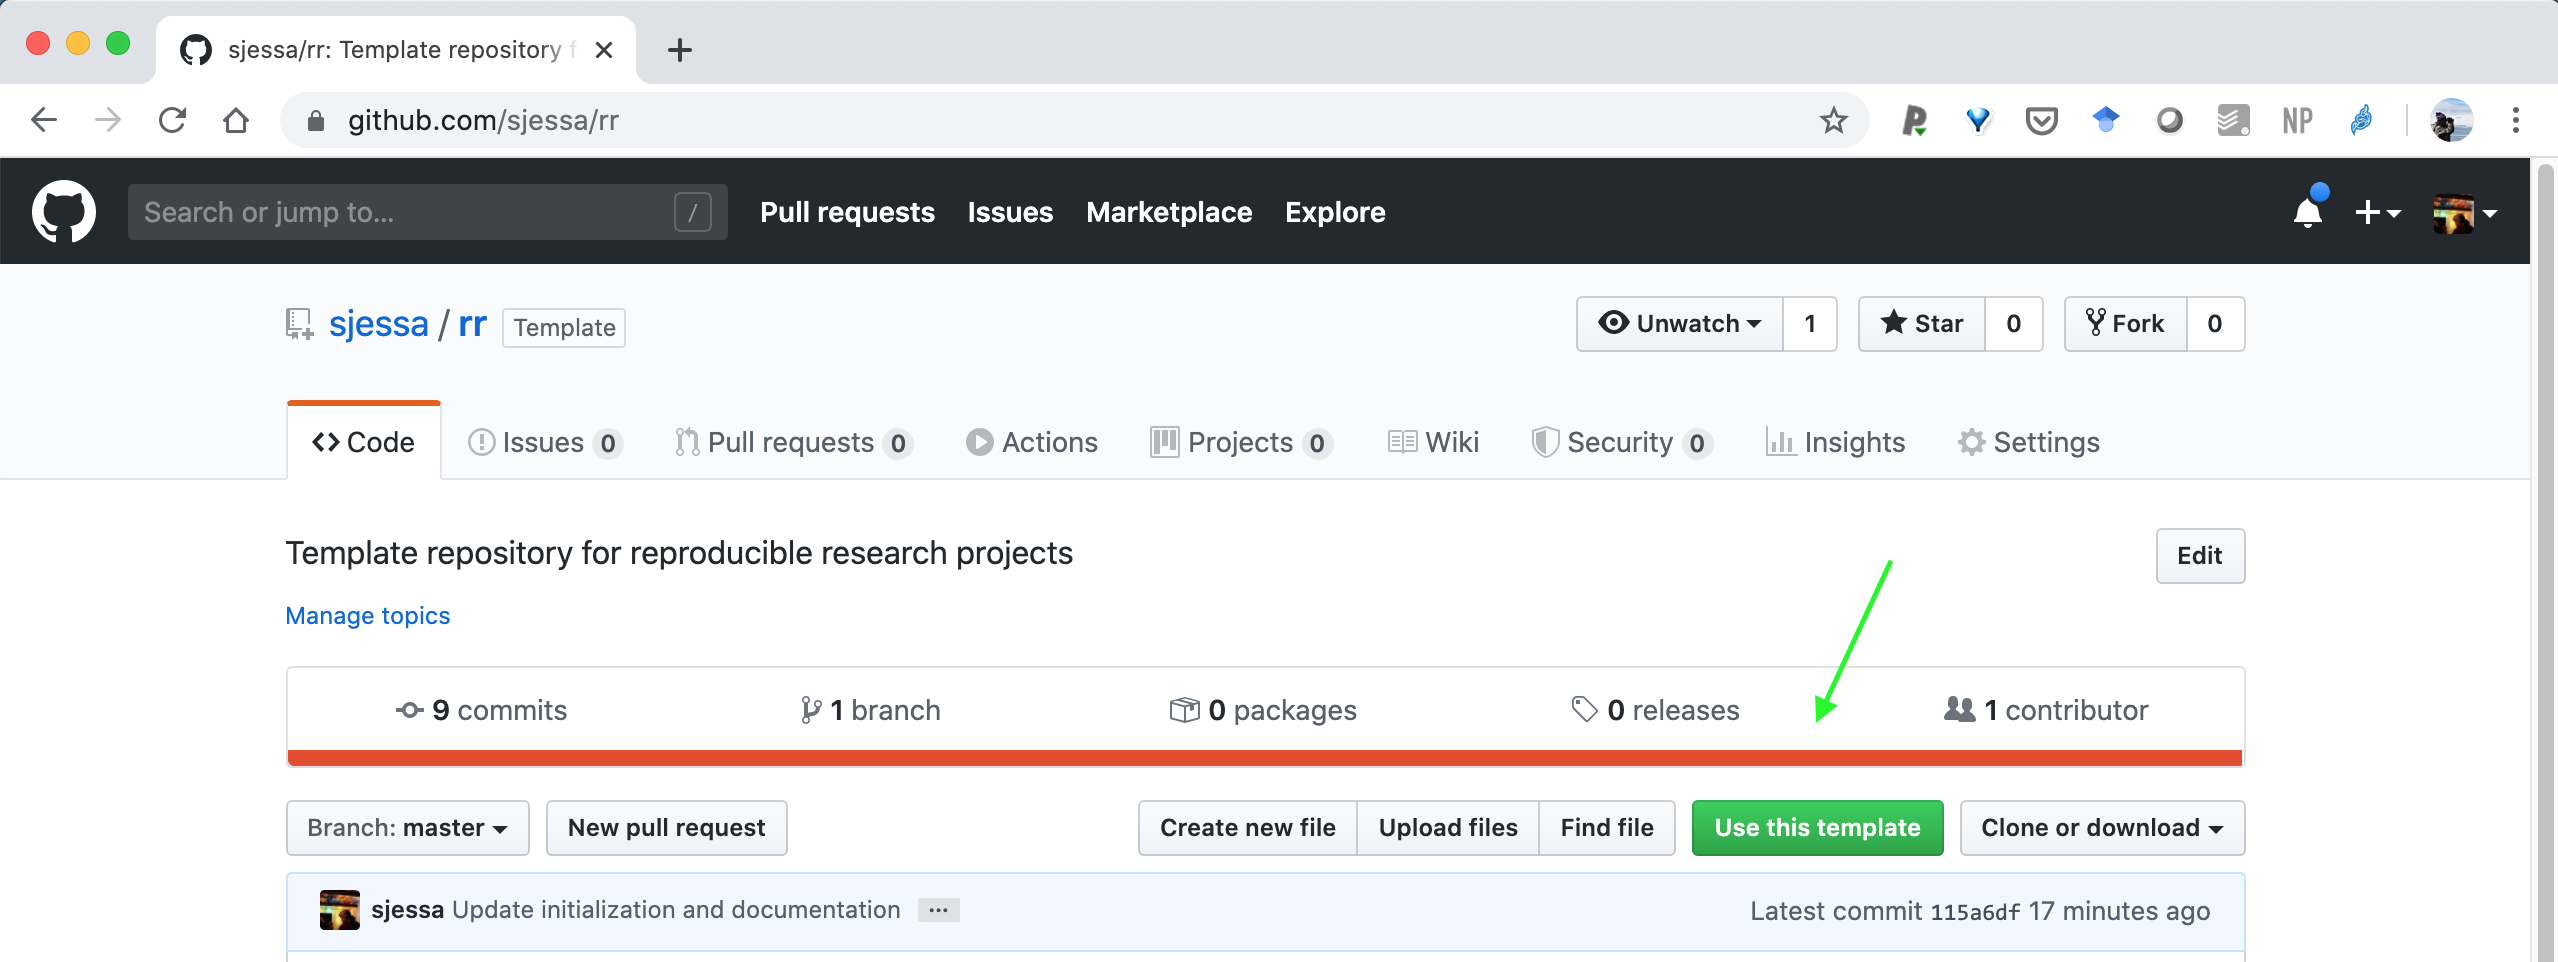The image size is (2558, 962).
Task: Open Chrome profile avatar
Action: coord(2452,121)
